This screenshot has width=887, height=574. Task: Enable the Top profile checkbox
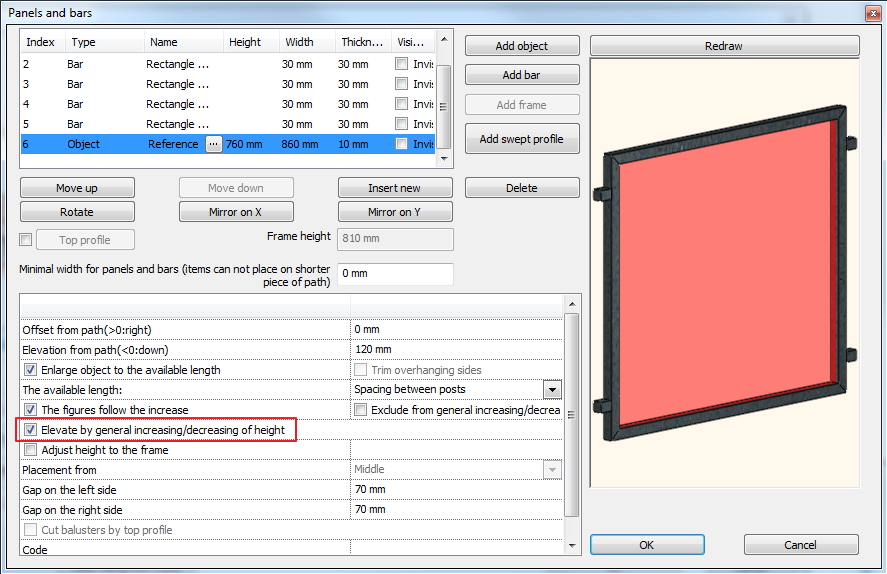(25, 239)
